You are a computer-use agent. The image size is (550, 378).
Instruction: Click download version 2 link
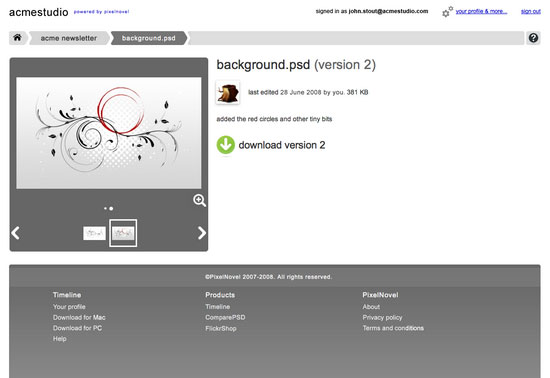pyautogui.click(x=282, y=145)
